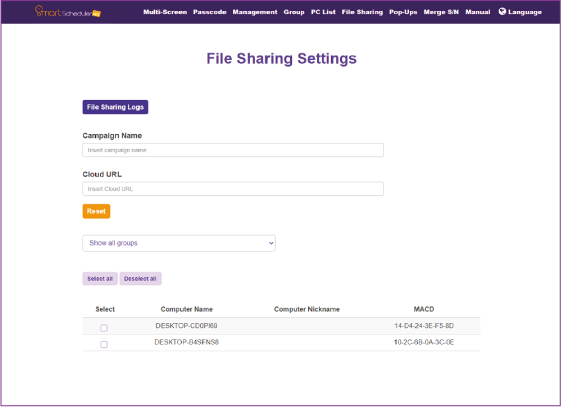Select the File Sharing nav item
The image size is (561, 407).
[x=362, y=12]
